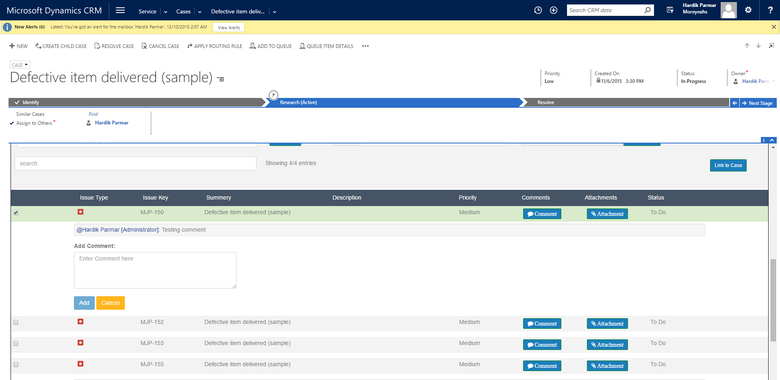Viewport: 780px width, 380px height.
Task: Click the More commands ellipsis
Action: pos(366,46)
